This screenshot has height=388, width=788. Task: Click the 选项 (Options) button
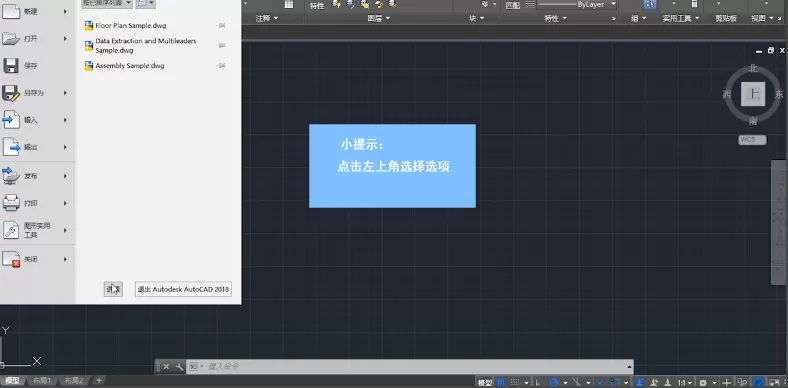point(113,289)
